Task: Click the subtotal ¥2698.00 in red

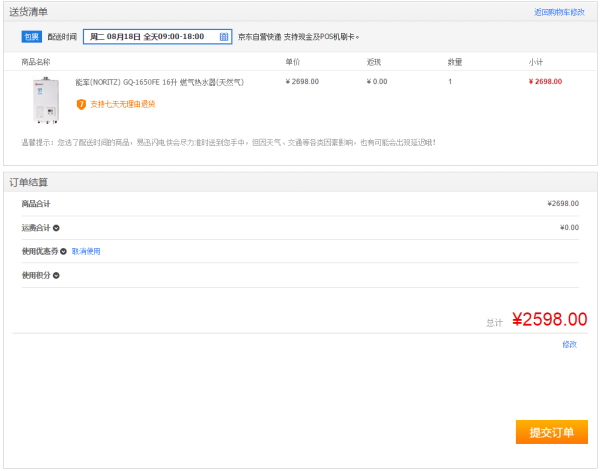Action: (x=545, y=81)
